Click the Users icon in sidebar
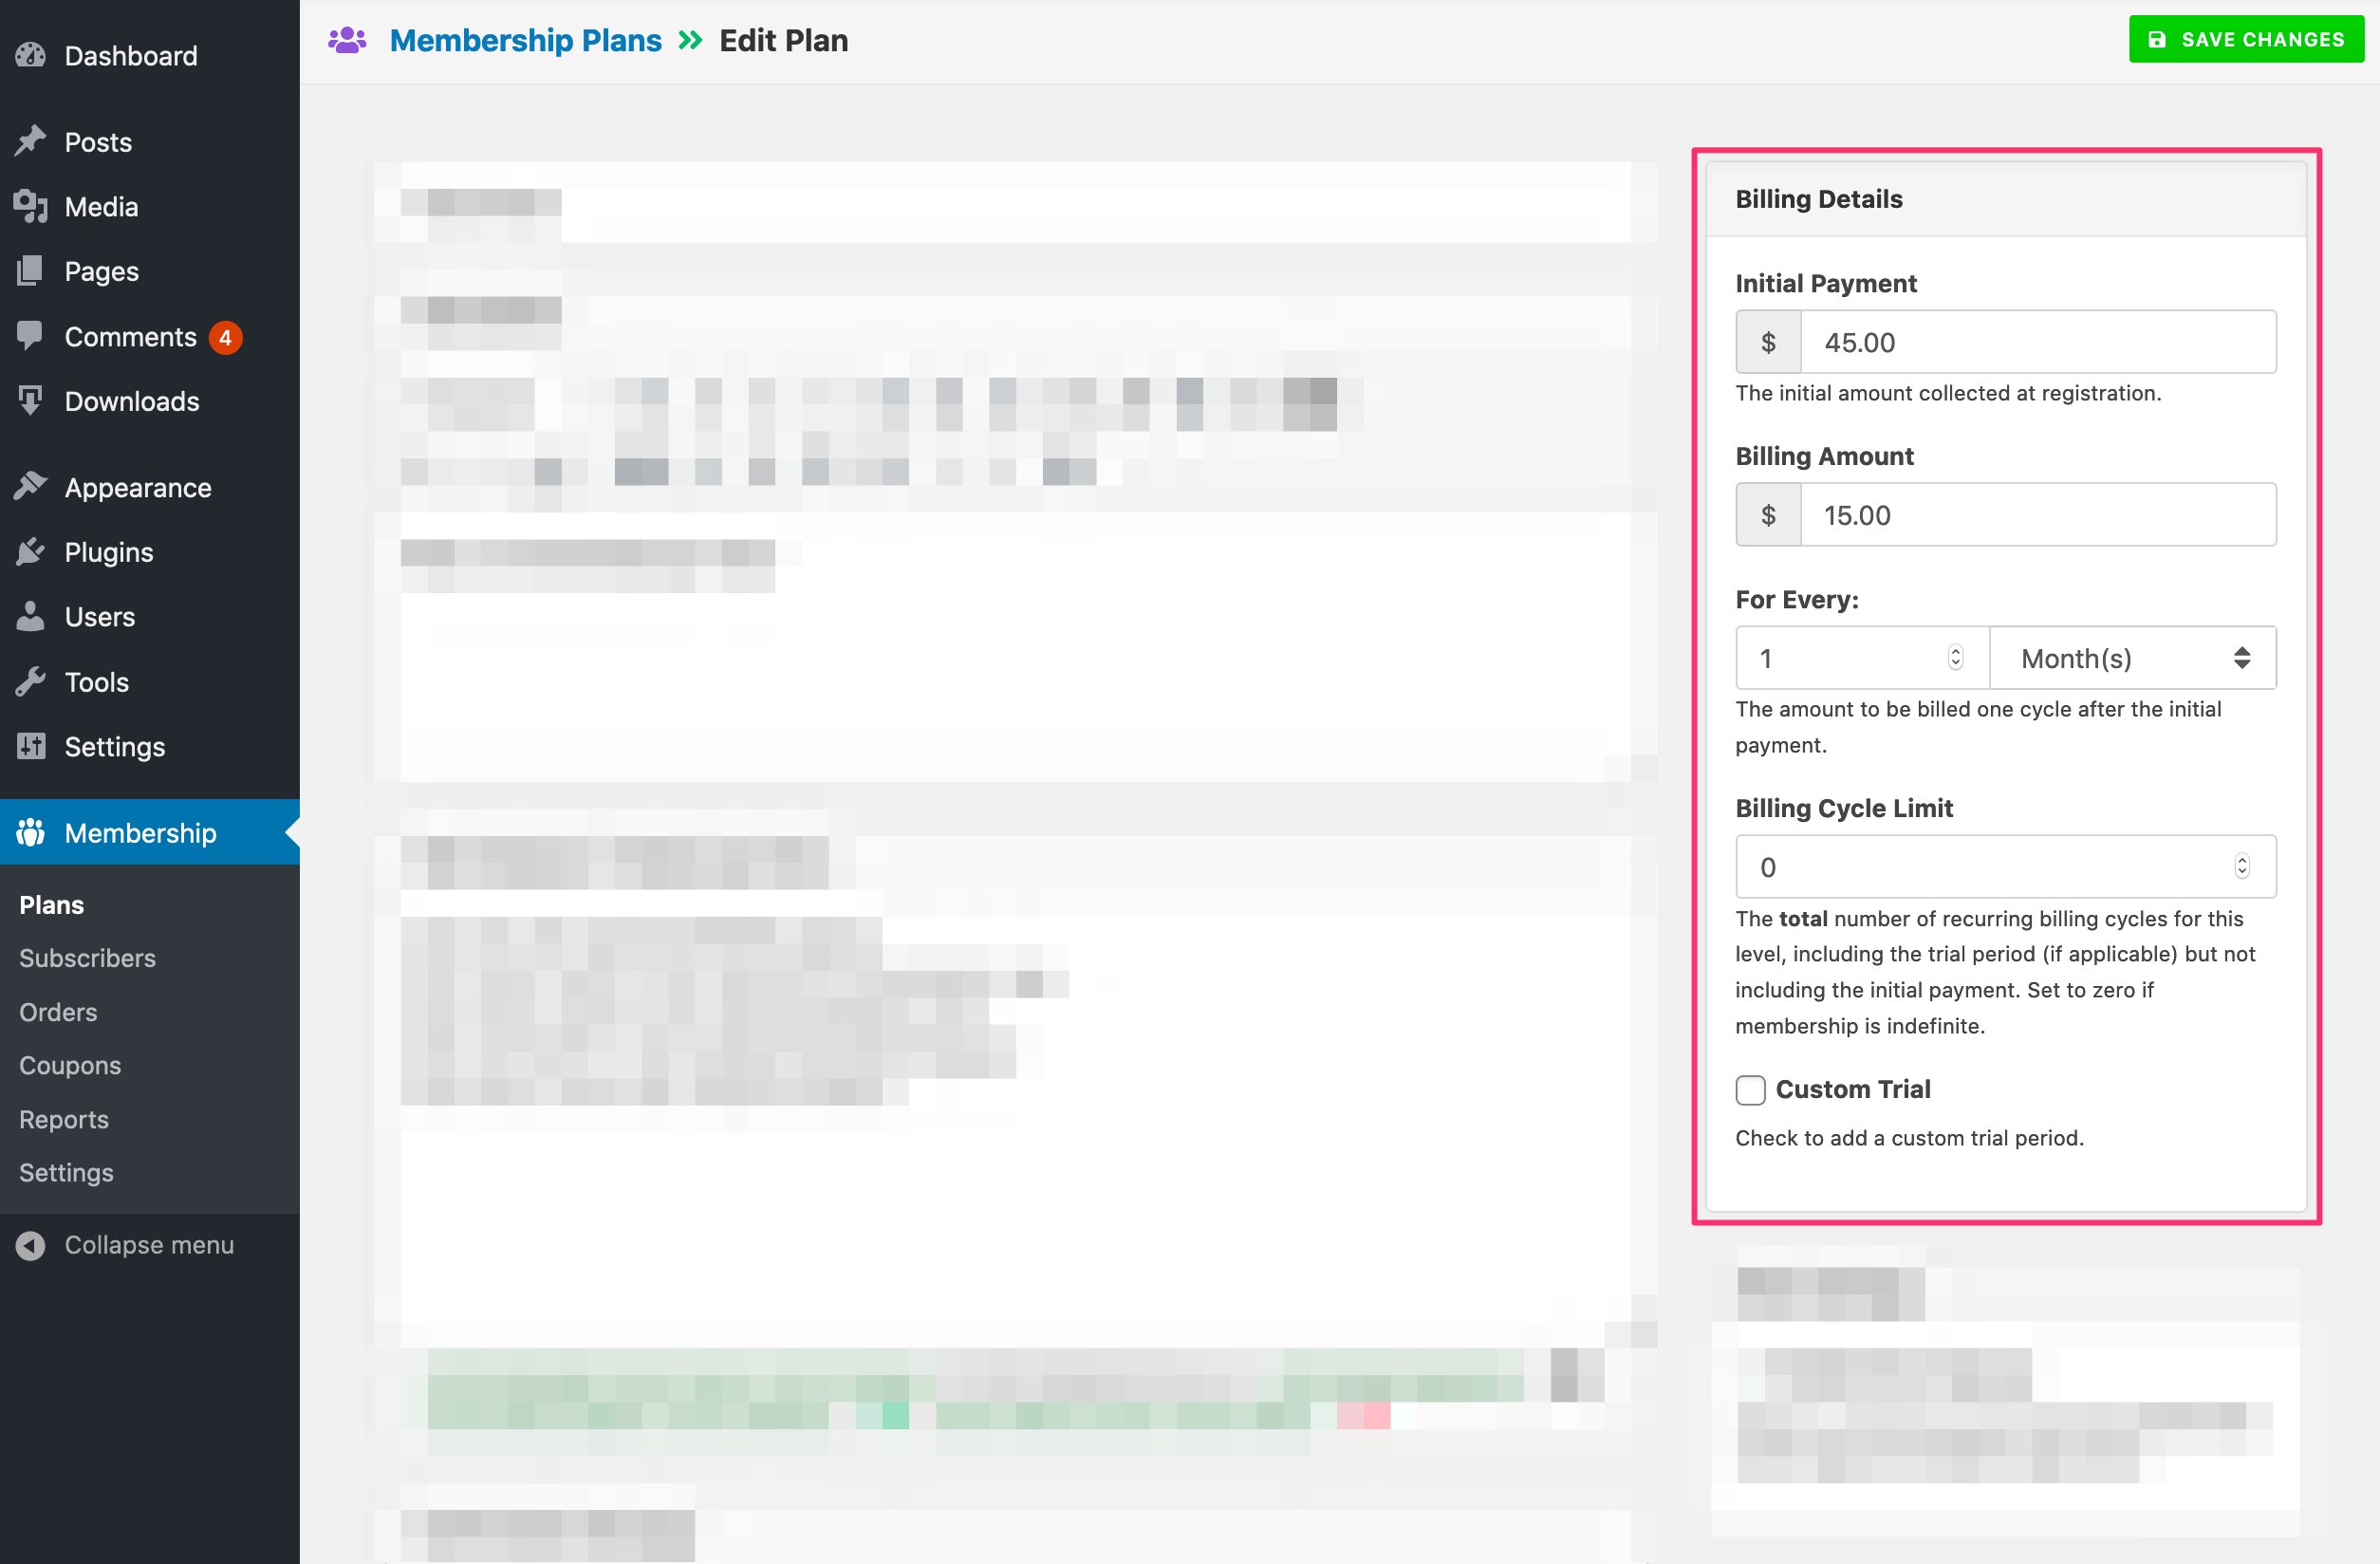Image resolution: width=2380 pixels, height=1564 pixels. (x=29, y=616)
